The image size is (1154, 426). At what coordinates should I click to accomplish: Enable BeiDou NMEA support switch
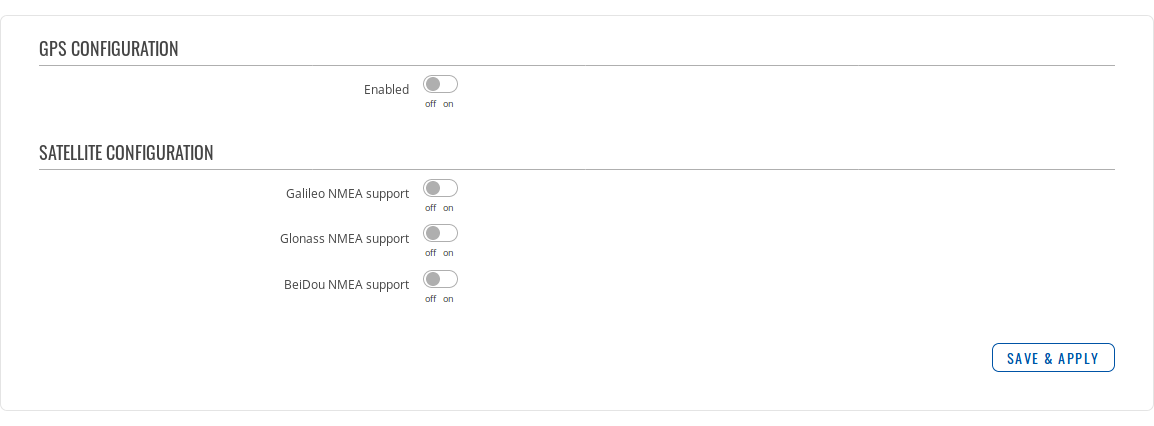click(x=440, y=279)
